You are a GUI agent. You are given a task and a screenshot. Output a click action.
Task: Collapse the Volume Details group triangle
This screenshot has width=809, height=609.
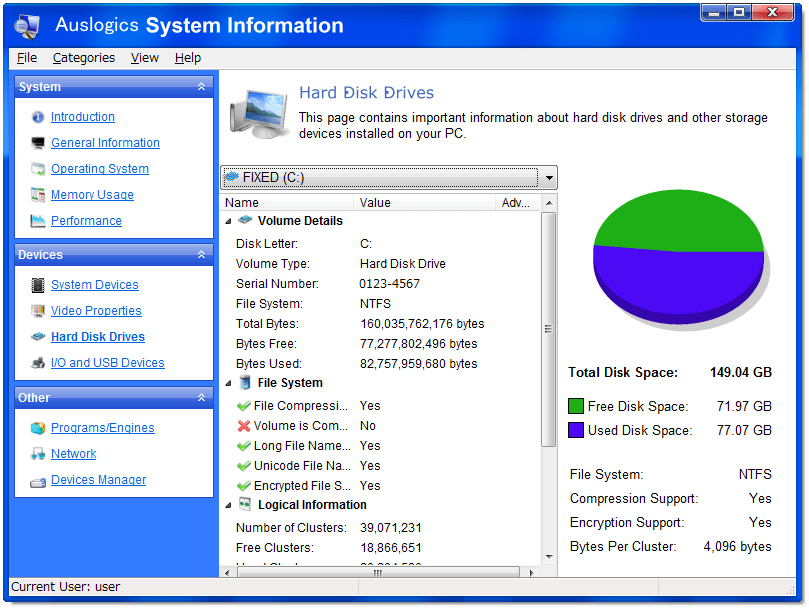tap(228, 221)
